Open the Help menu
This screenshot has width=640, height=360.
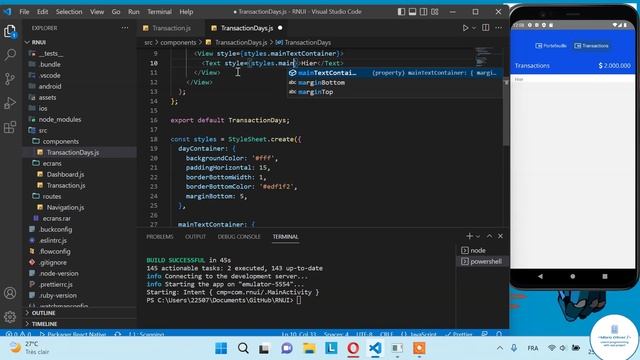tap(186, 12)
